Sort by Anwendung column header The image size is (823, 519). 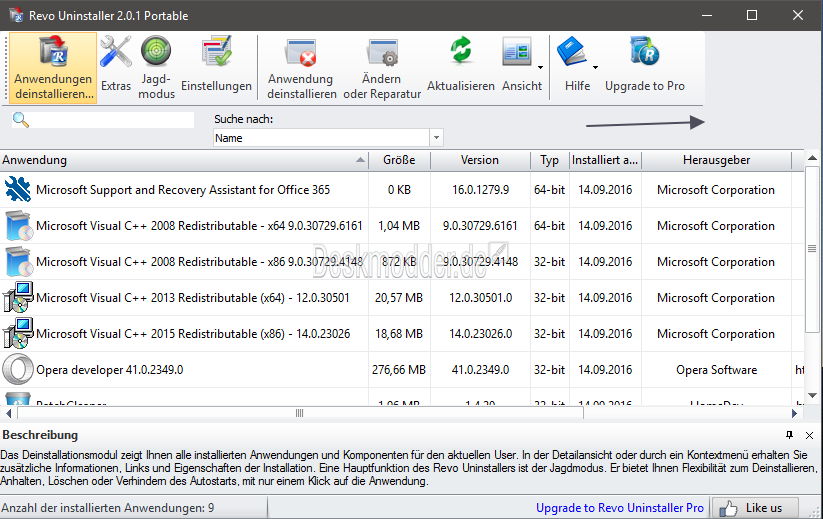[x=184, y=160]
